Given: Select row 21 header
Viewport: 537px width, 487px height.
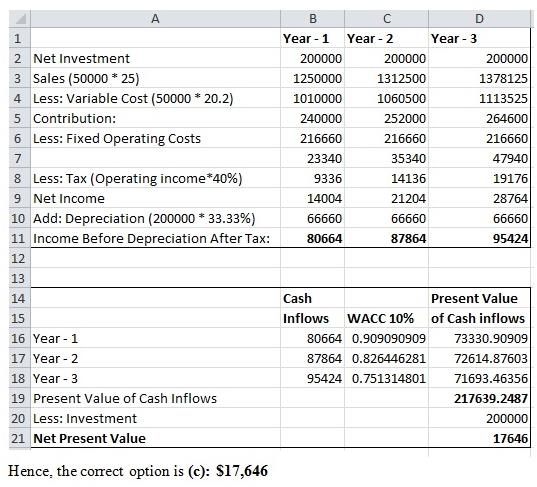Looking at the screenshot, I should point(20,438).
